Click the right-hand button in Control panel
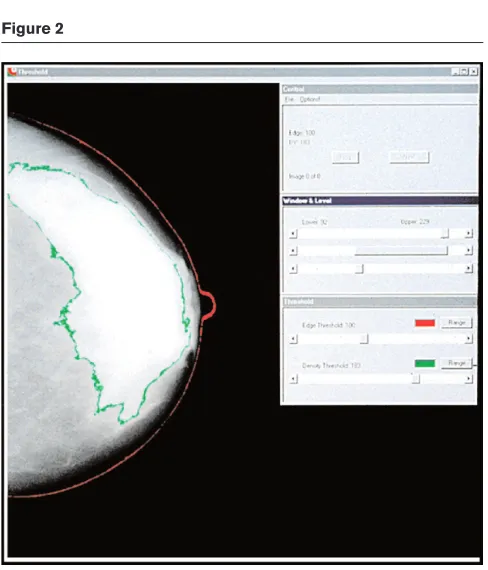The image size is (488, 570). pos(409,157)
